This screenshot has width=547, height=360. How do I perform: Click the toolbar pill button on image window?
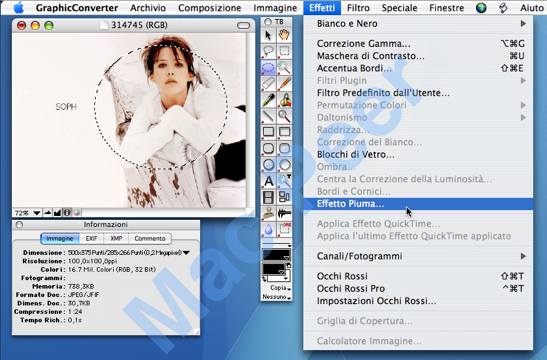pyautogui.click(x=243, y=25)
